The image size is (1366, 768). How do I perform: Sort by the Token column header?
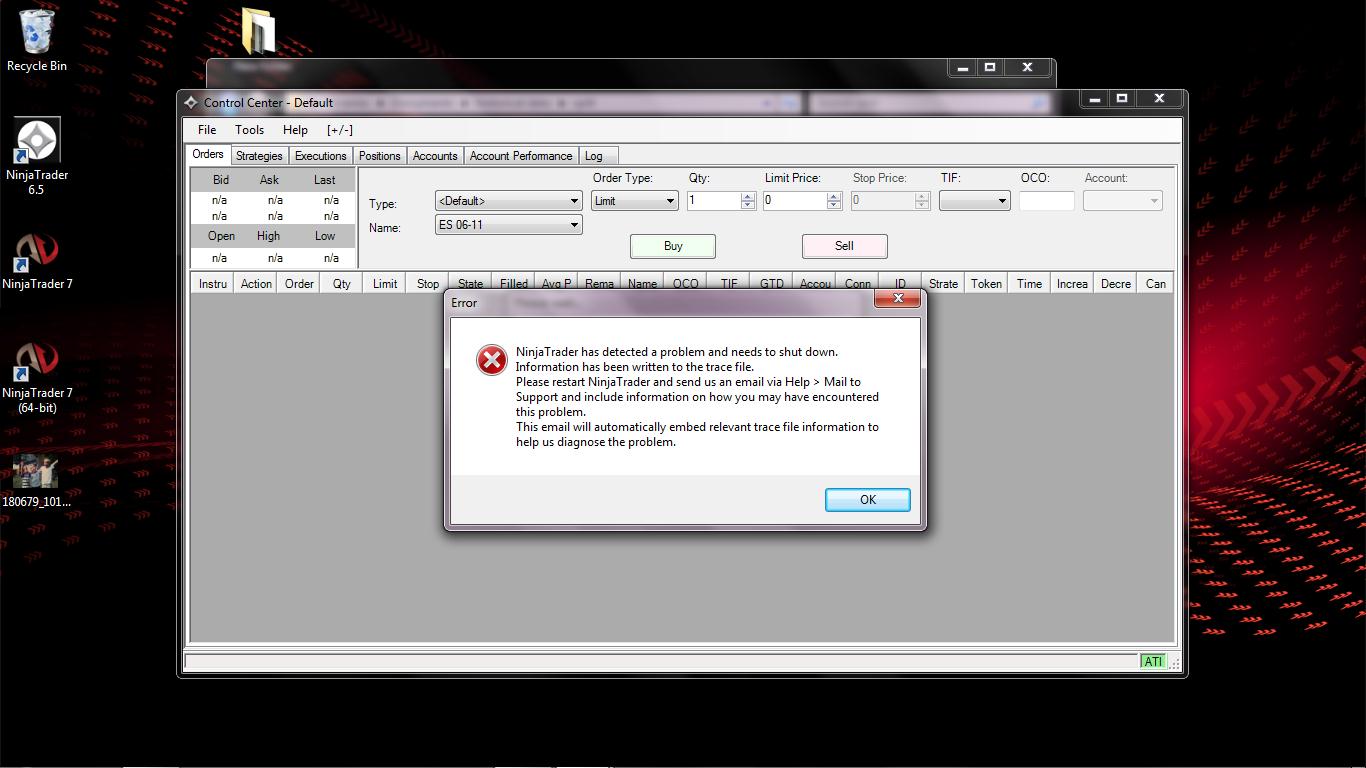[986, 283]
